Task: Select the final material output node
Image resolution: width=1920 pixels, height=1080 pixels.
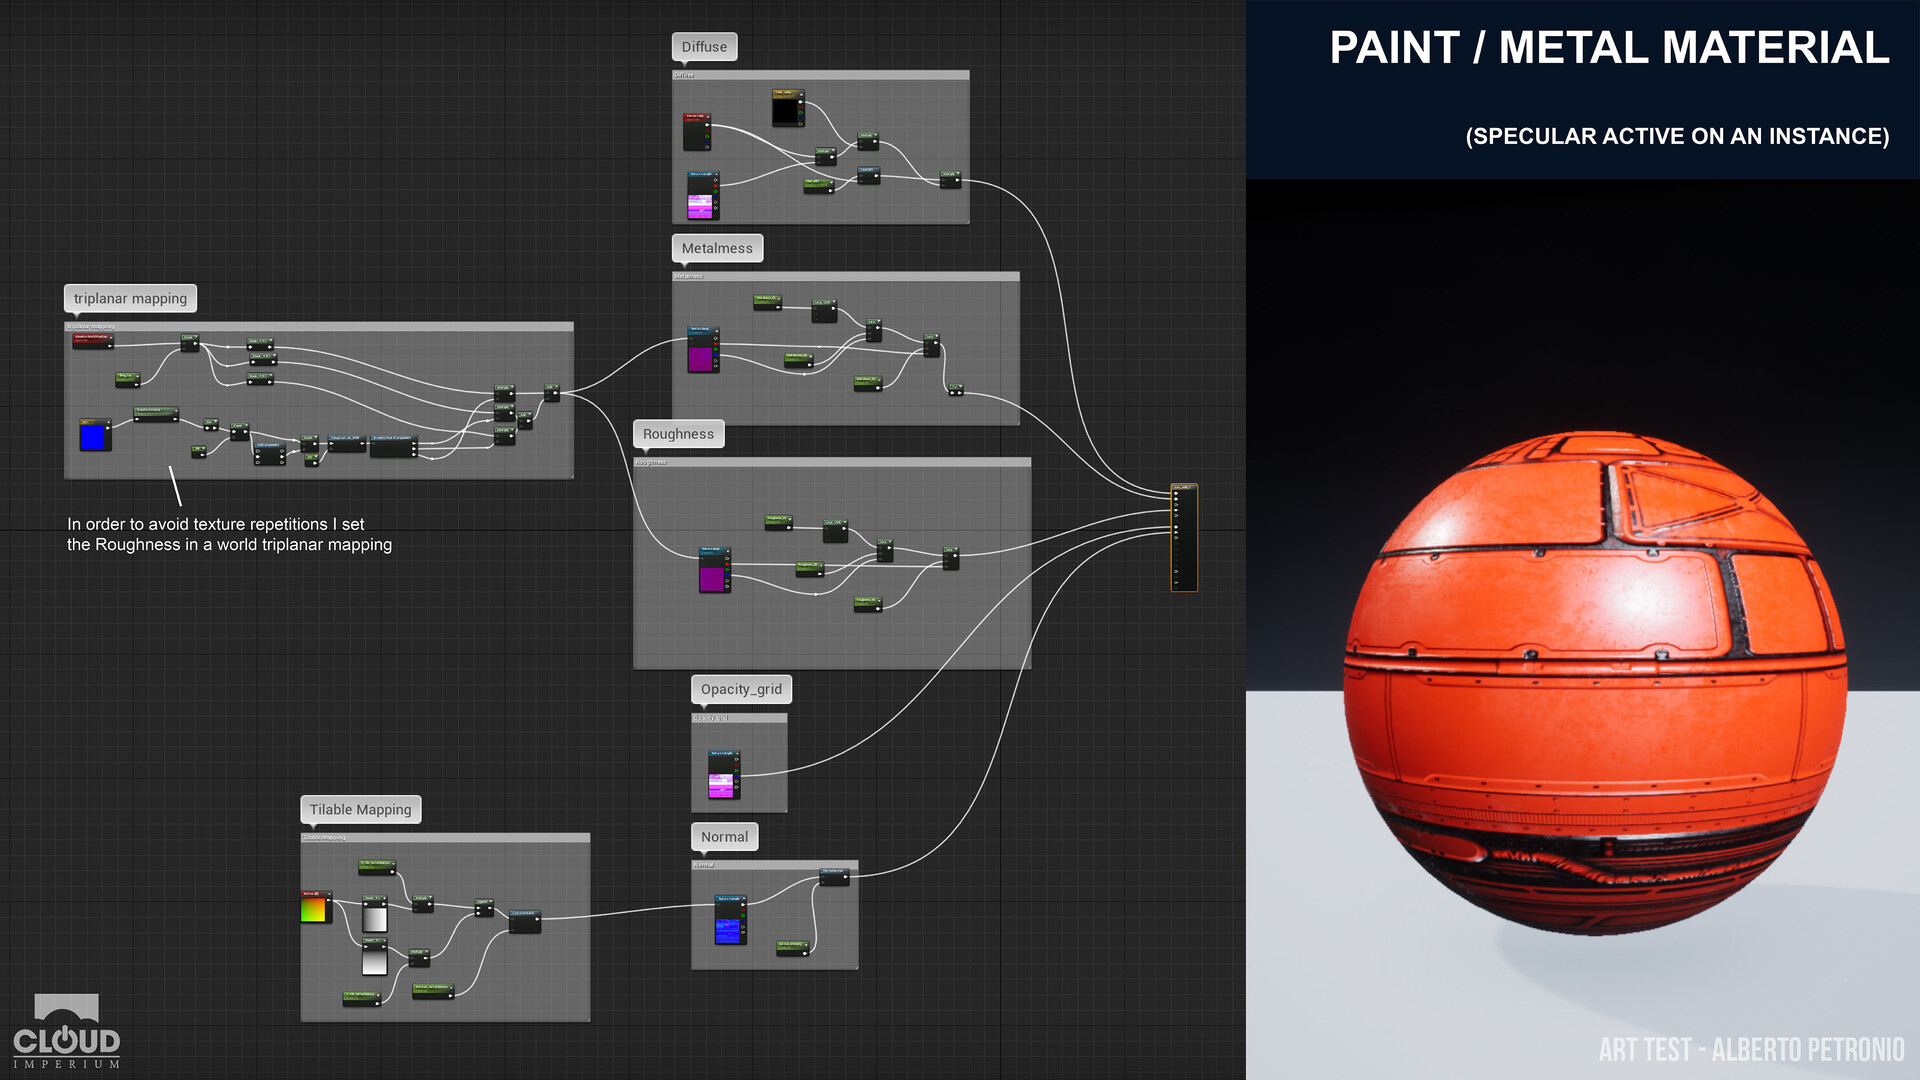Action: pyautogui.click(x=1183, y=538)
